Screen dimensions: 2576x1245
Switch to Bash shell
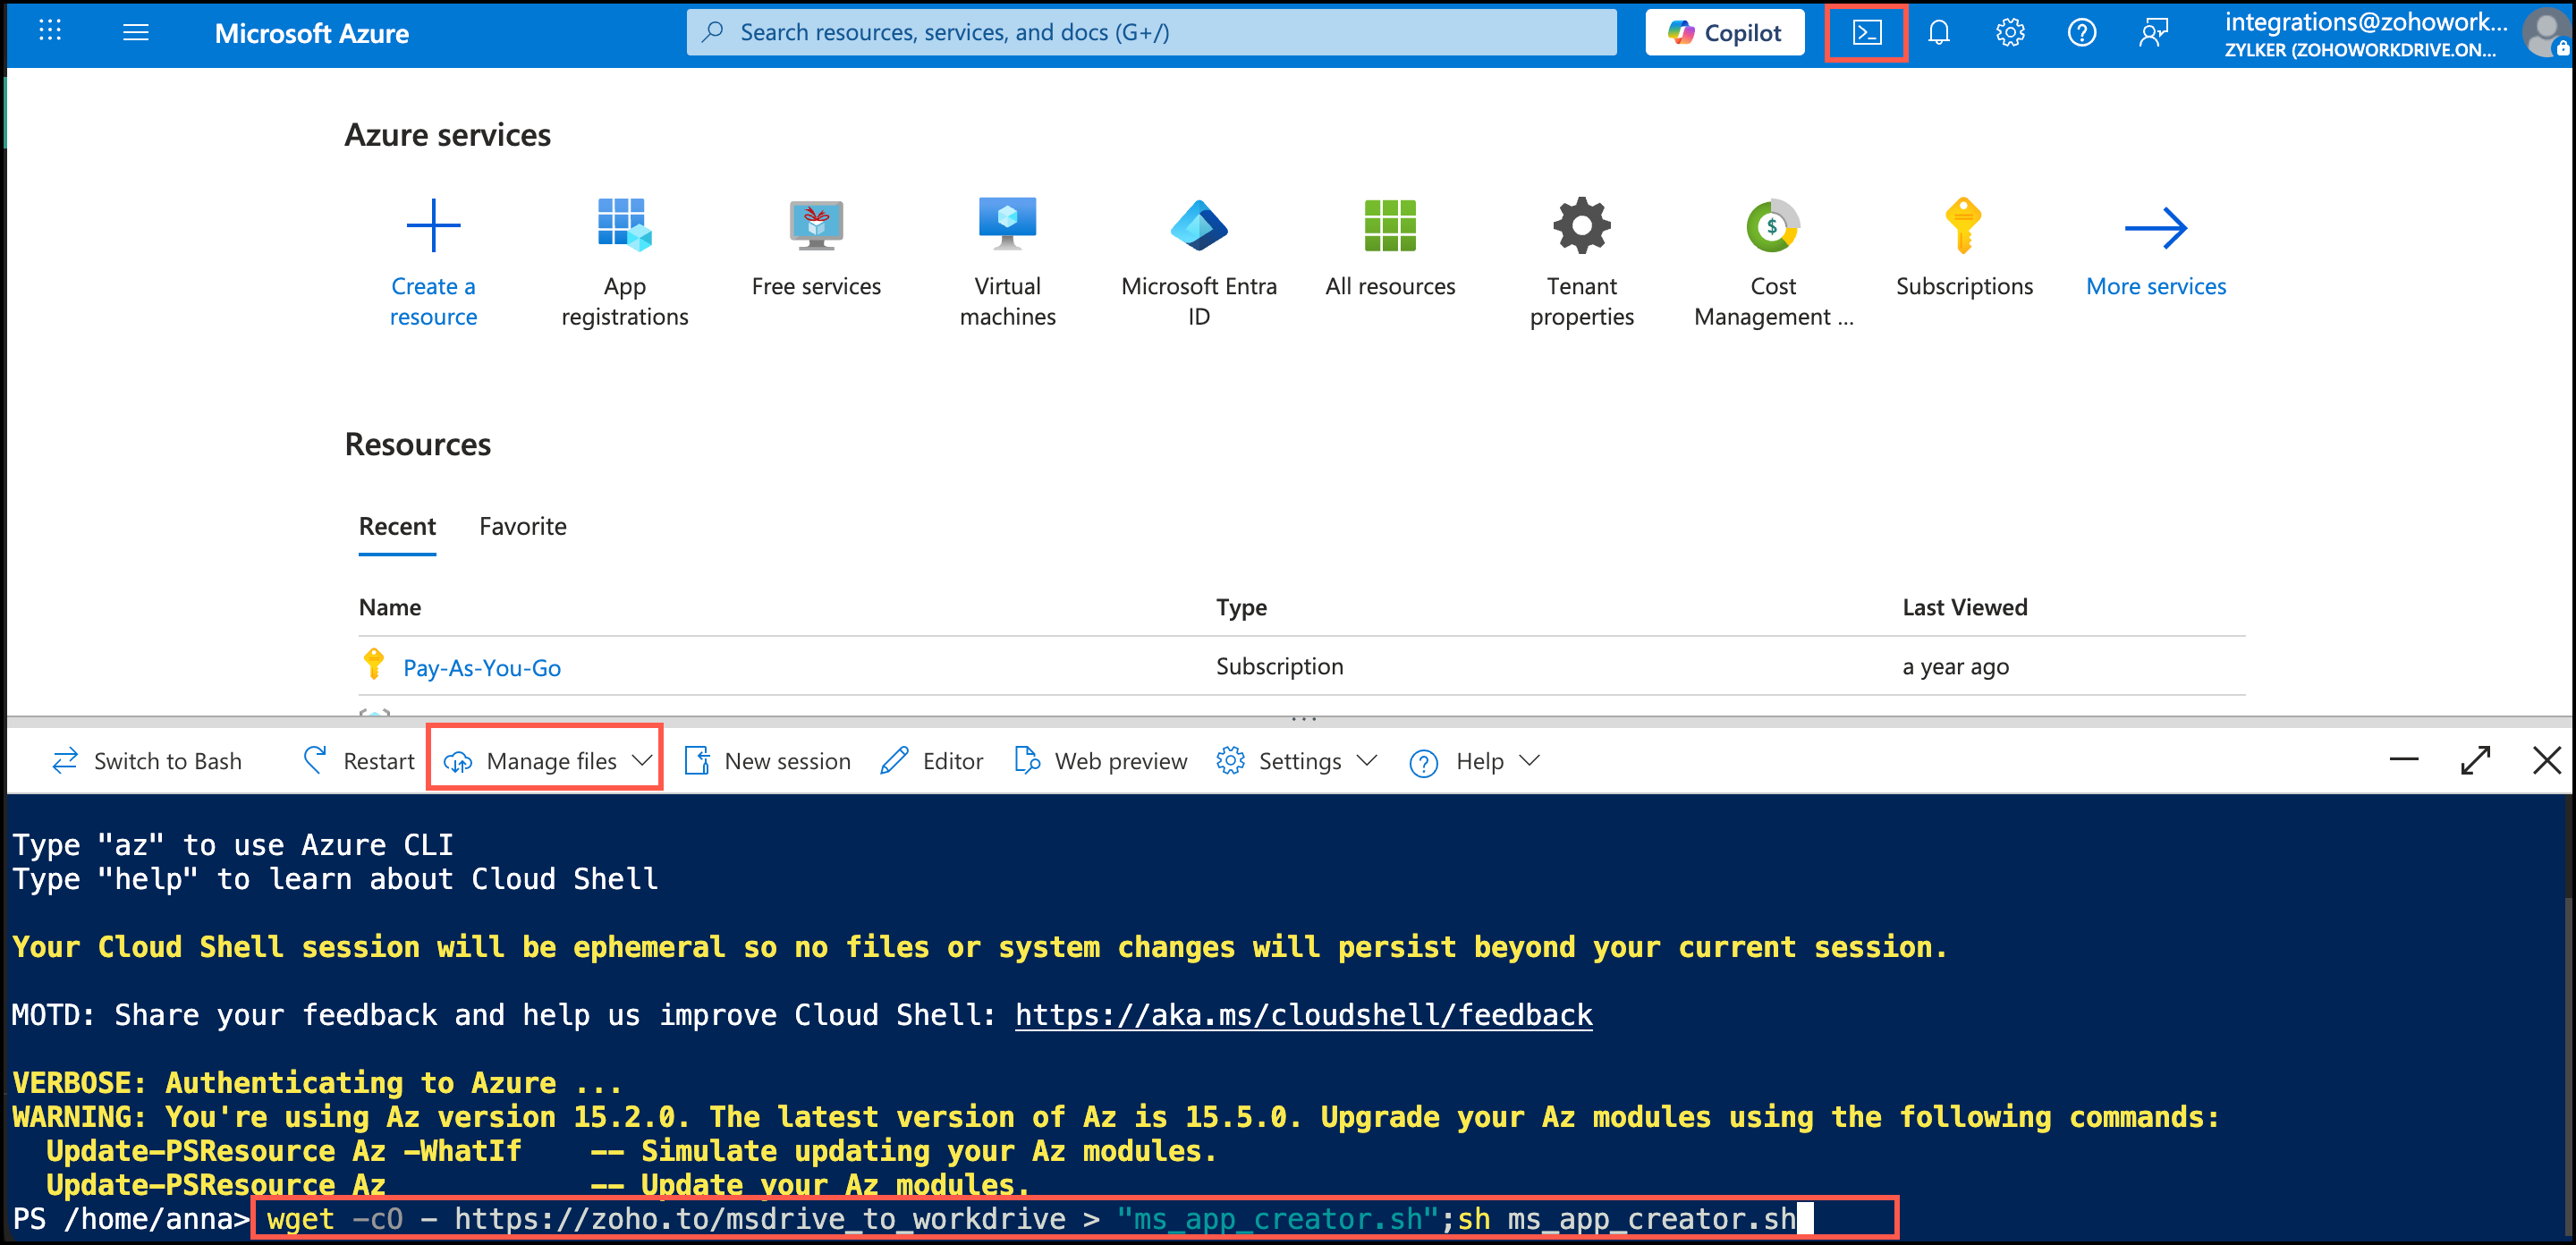click(147, 761)
